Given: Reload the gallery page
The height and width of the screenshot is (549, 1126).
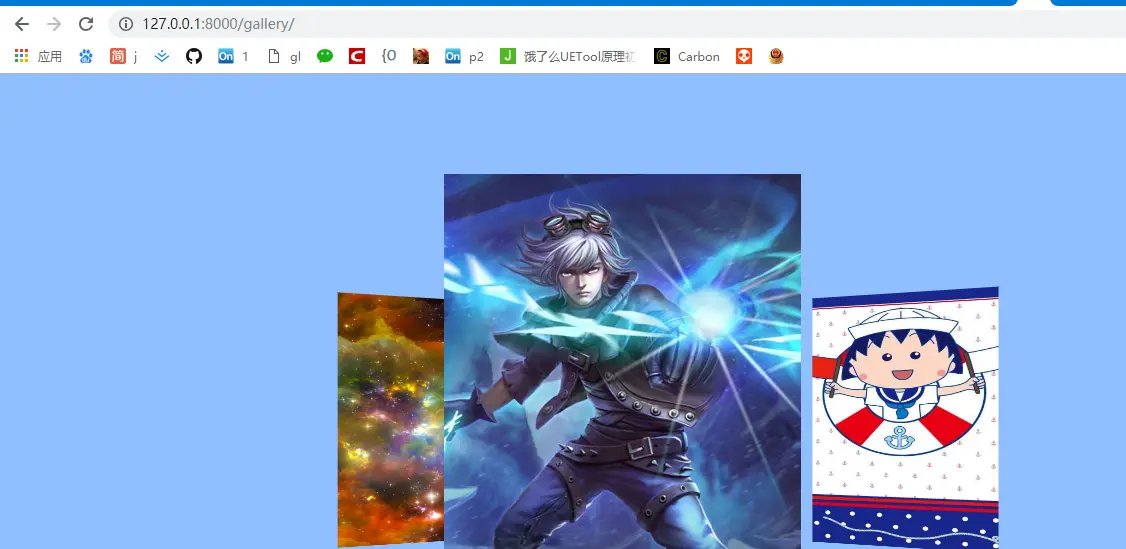Looking at the screenshot, I should pyautogui.click(x=86, y=24).
